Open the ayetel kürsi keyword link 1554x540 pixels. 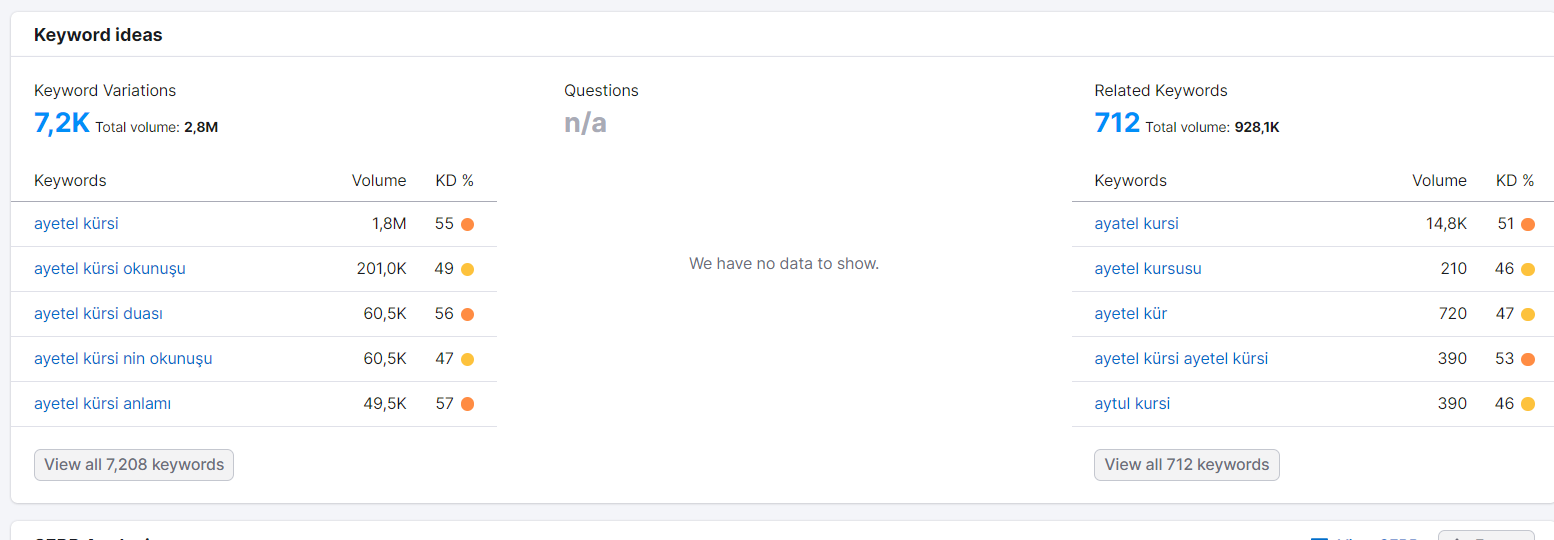[76, 224]
